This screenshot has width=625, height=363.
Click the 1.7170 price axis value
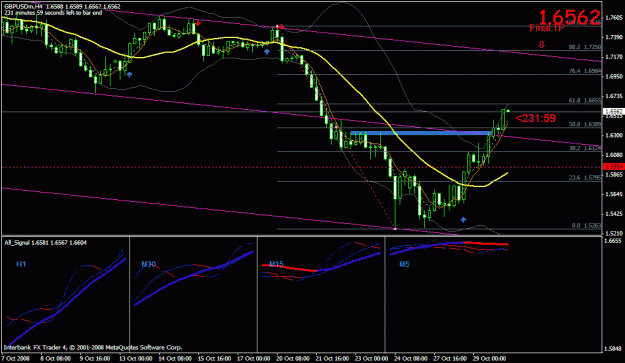[614, 57]
